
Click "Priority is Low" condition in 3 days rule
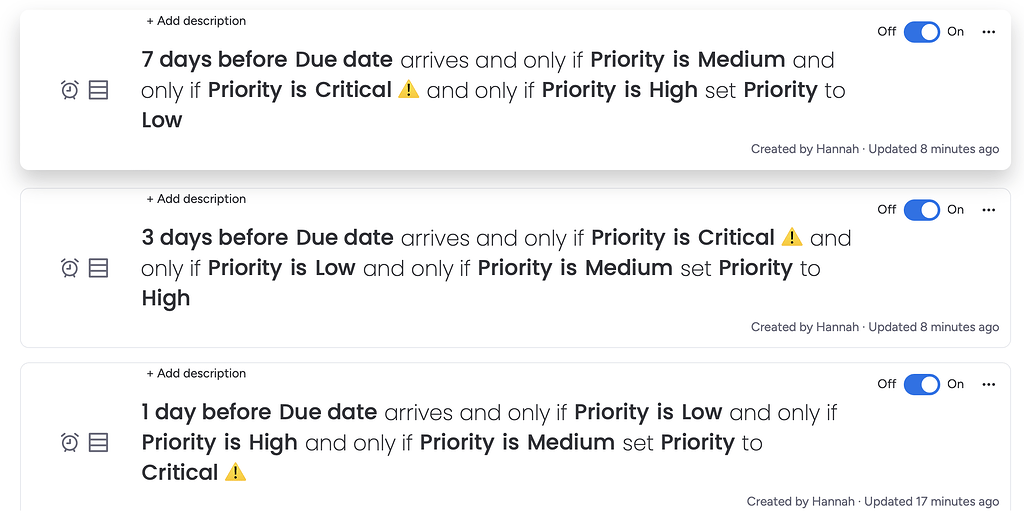click(x=281, y=268)
